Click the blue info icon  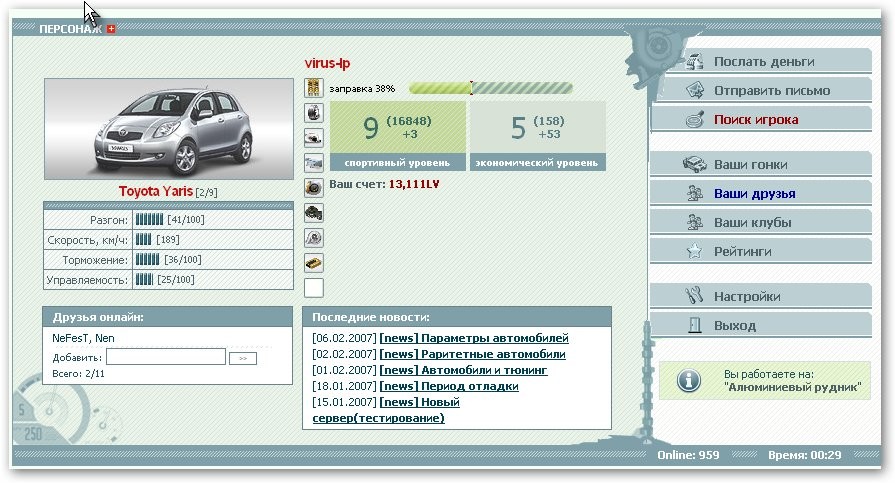(x=688, y=380)
